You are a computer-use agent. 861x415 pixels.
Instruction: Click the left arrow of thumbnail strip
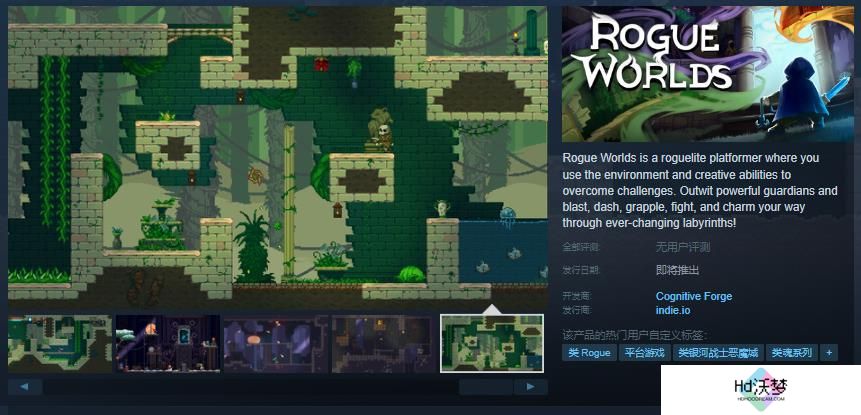(x=25, y=387)
